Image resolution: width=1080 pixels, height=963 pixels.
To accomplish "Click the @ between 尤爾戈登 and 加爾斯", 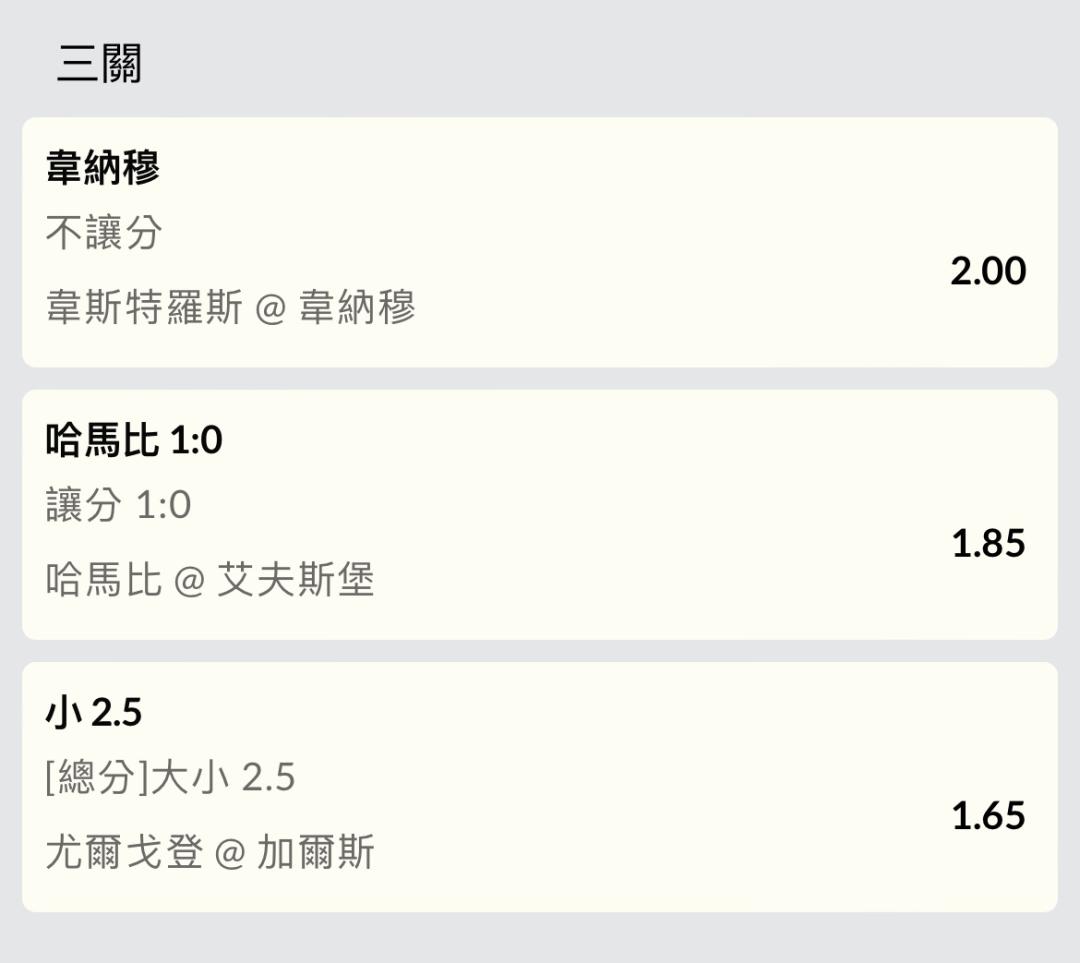I will point(230,853).
